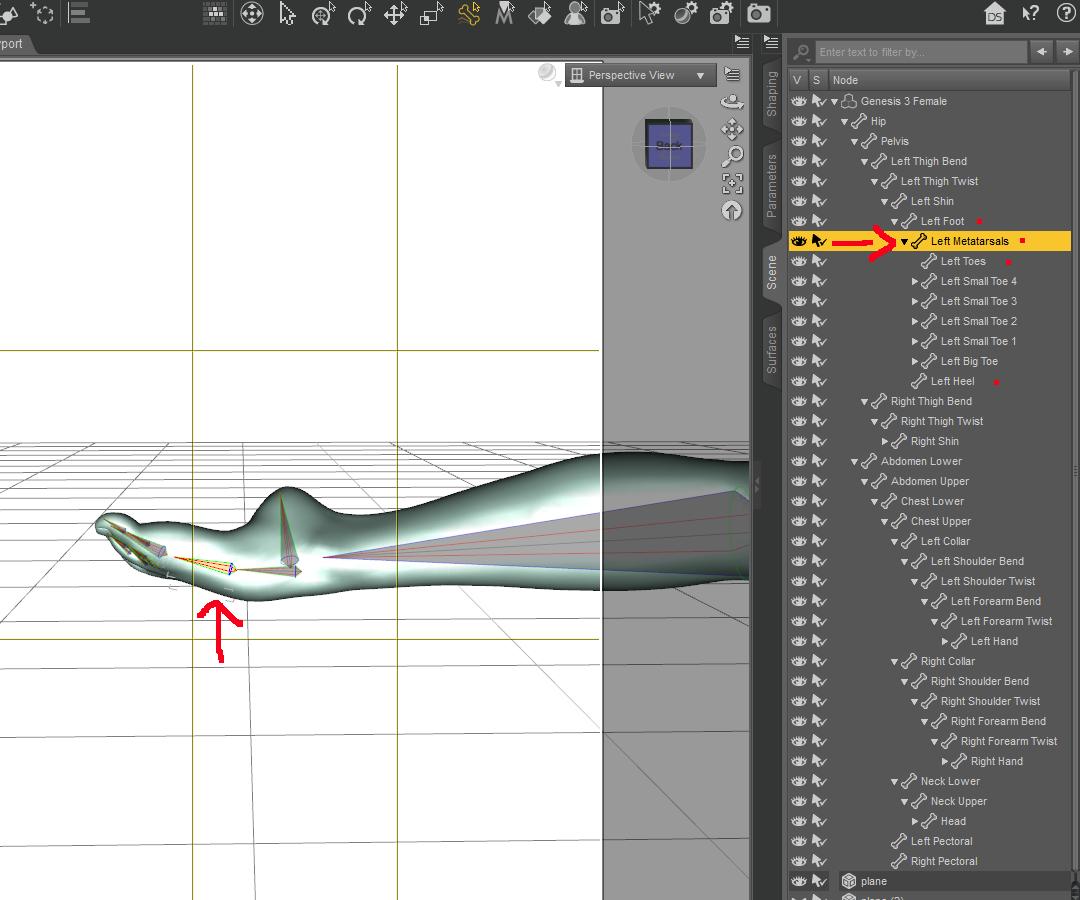
Task: Select the Joint Editor bone tool
Action: [x=469, y=14]
